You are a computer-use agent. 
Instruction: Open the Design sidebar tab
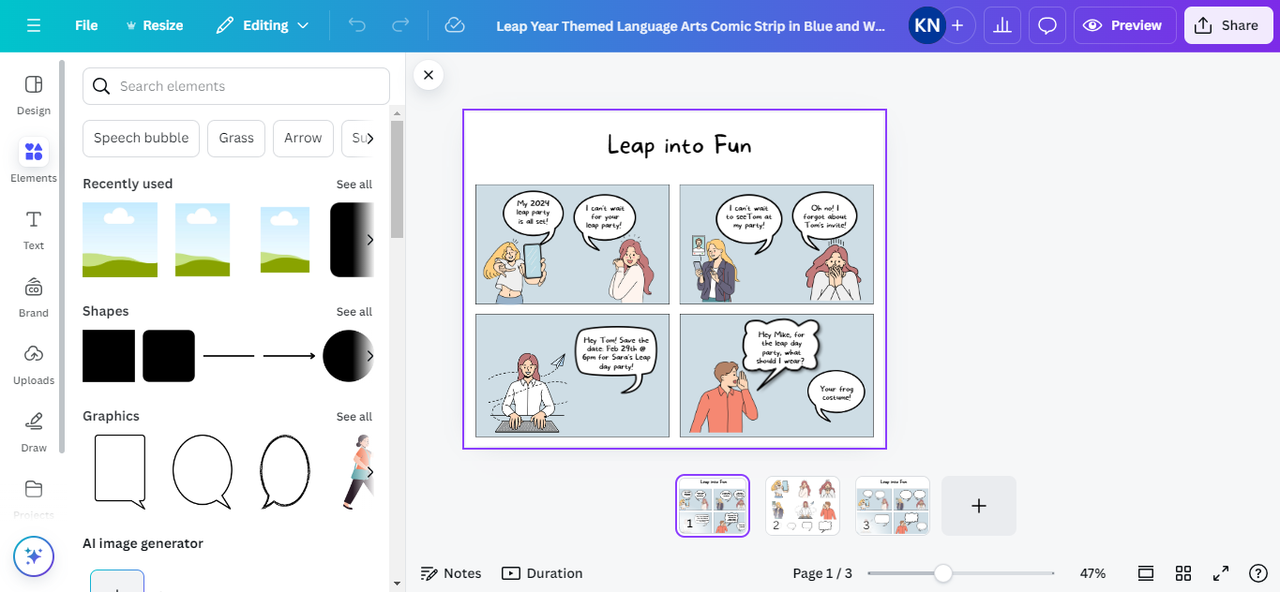[x=34, y=95]
